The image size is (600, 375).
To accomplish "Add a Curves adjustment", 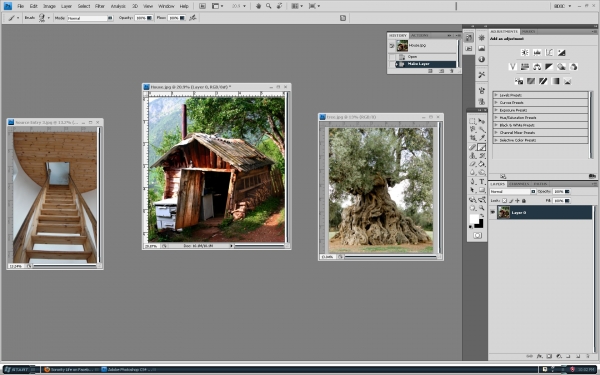I will pos(549,52).
